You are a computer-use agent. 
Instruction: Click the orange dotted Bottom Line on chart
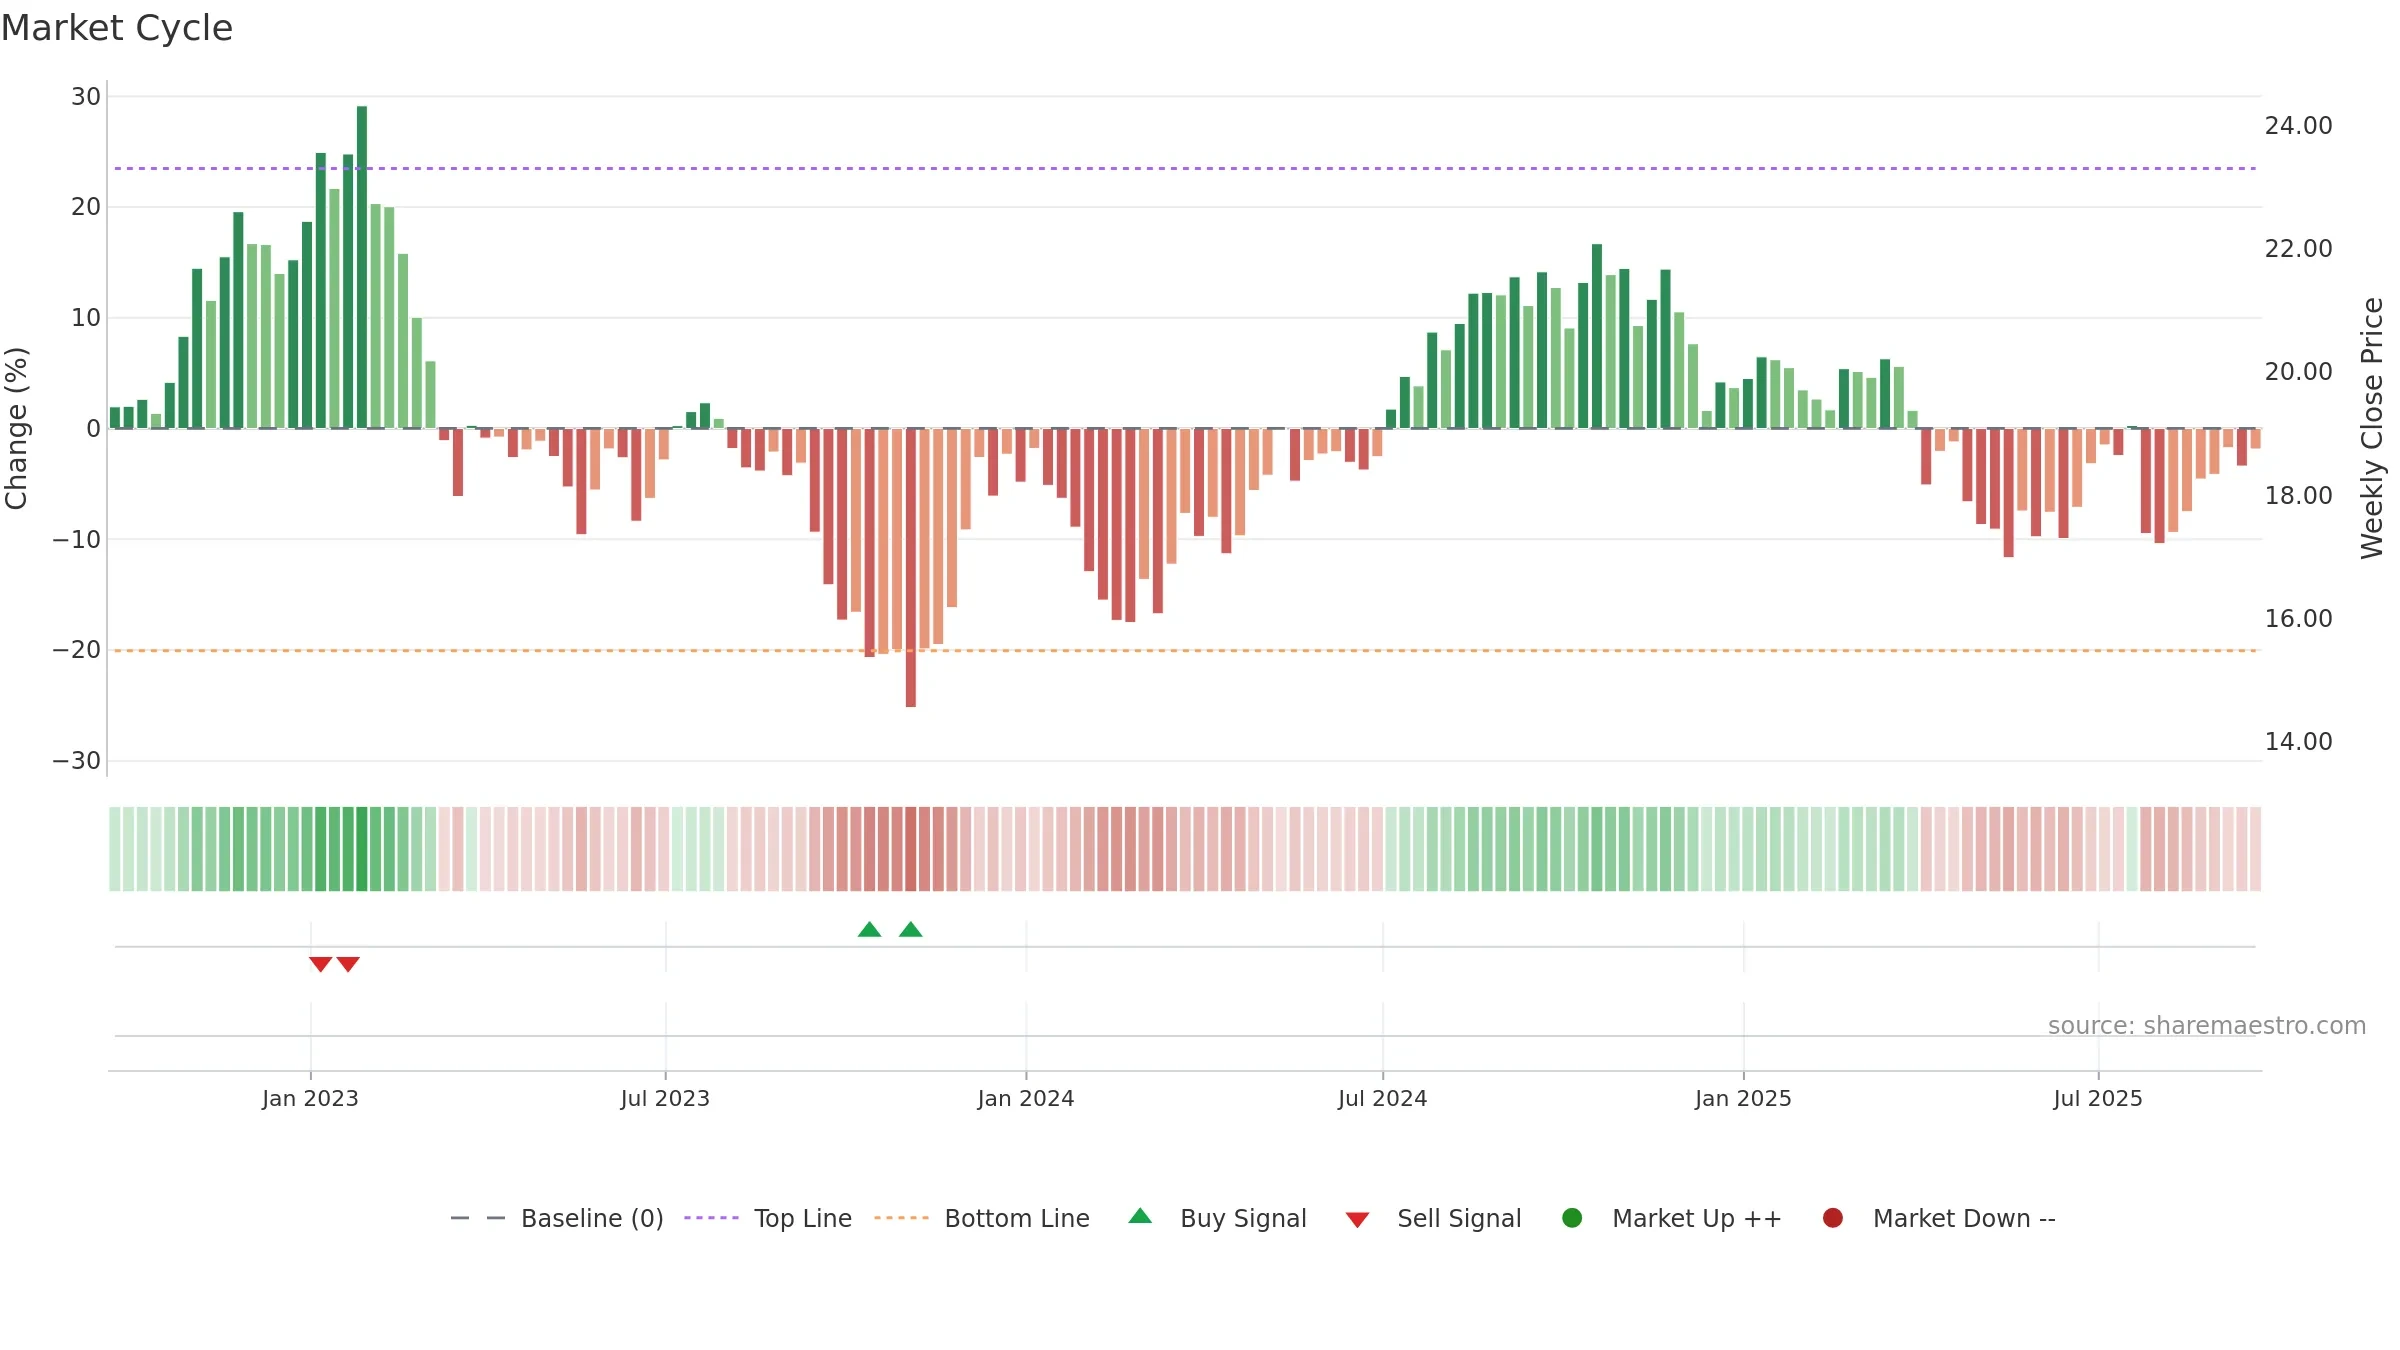[x=1185, y=651]
